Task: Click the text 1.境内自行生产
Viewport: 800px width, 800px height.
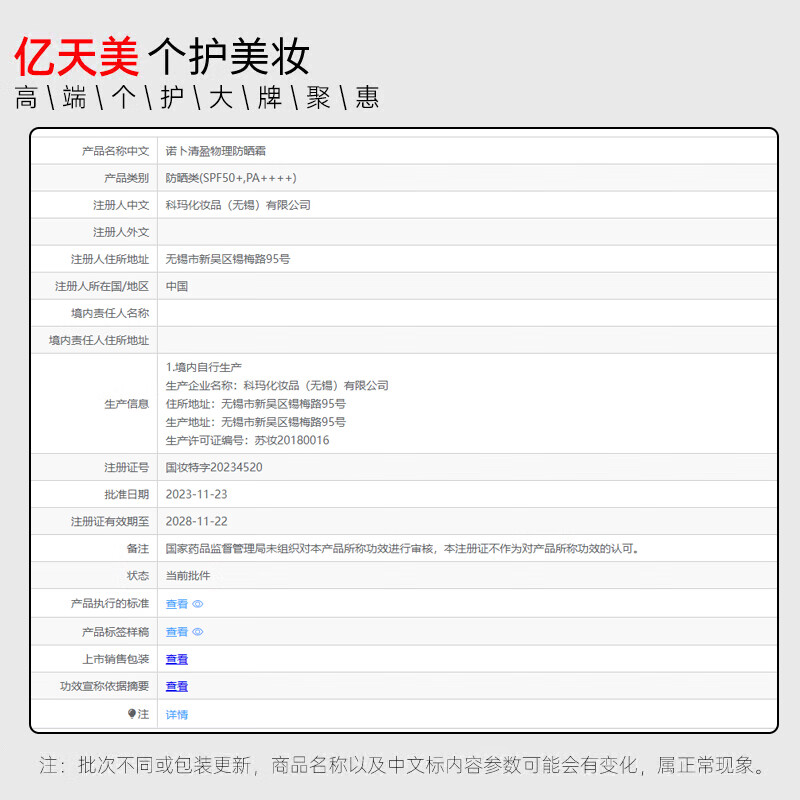Action: [x=204, y=367]
